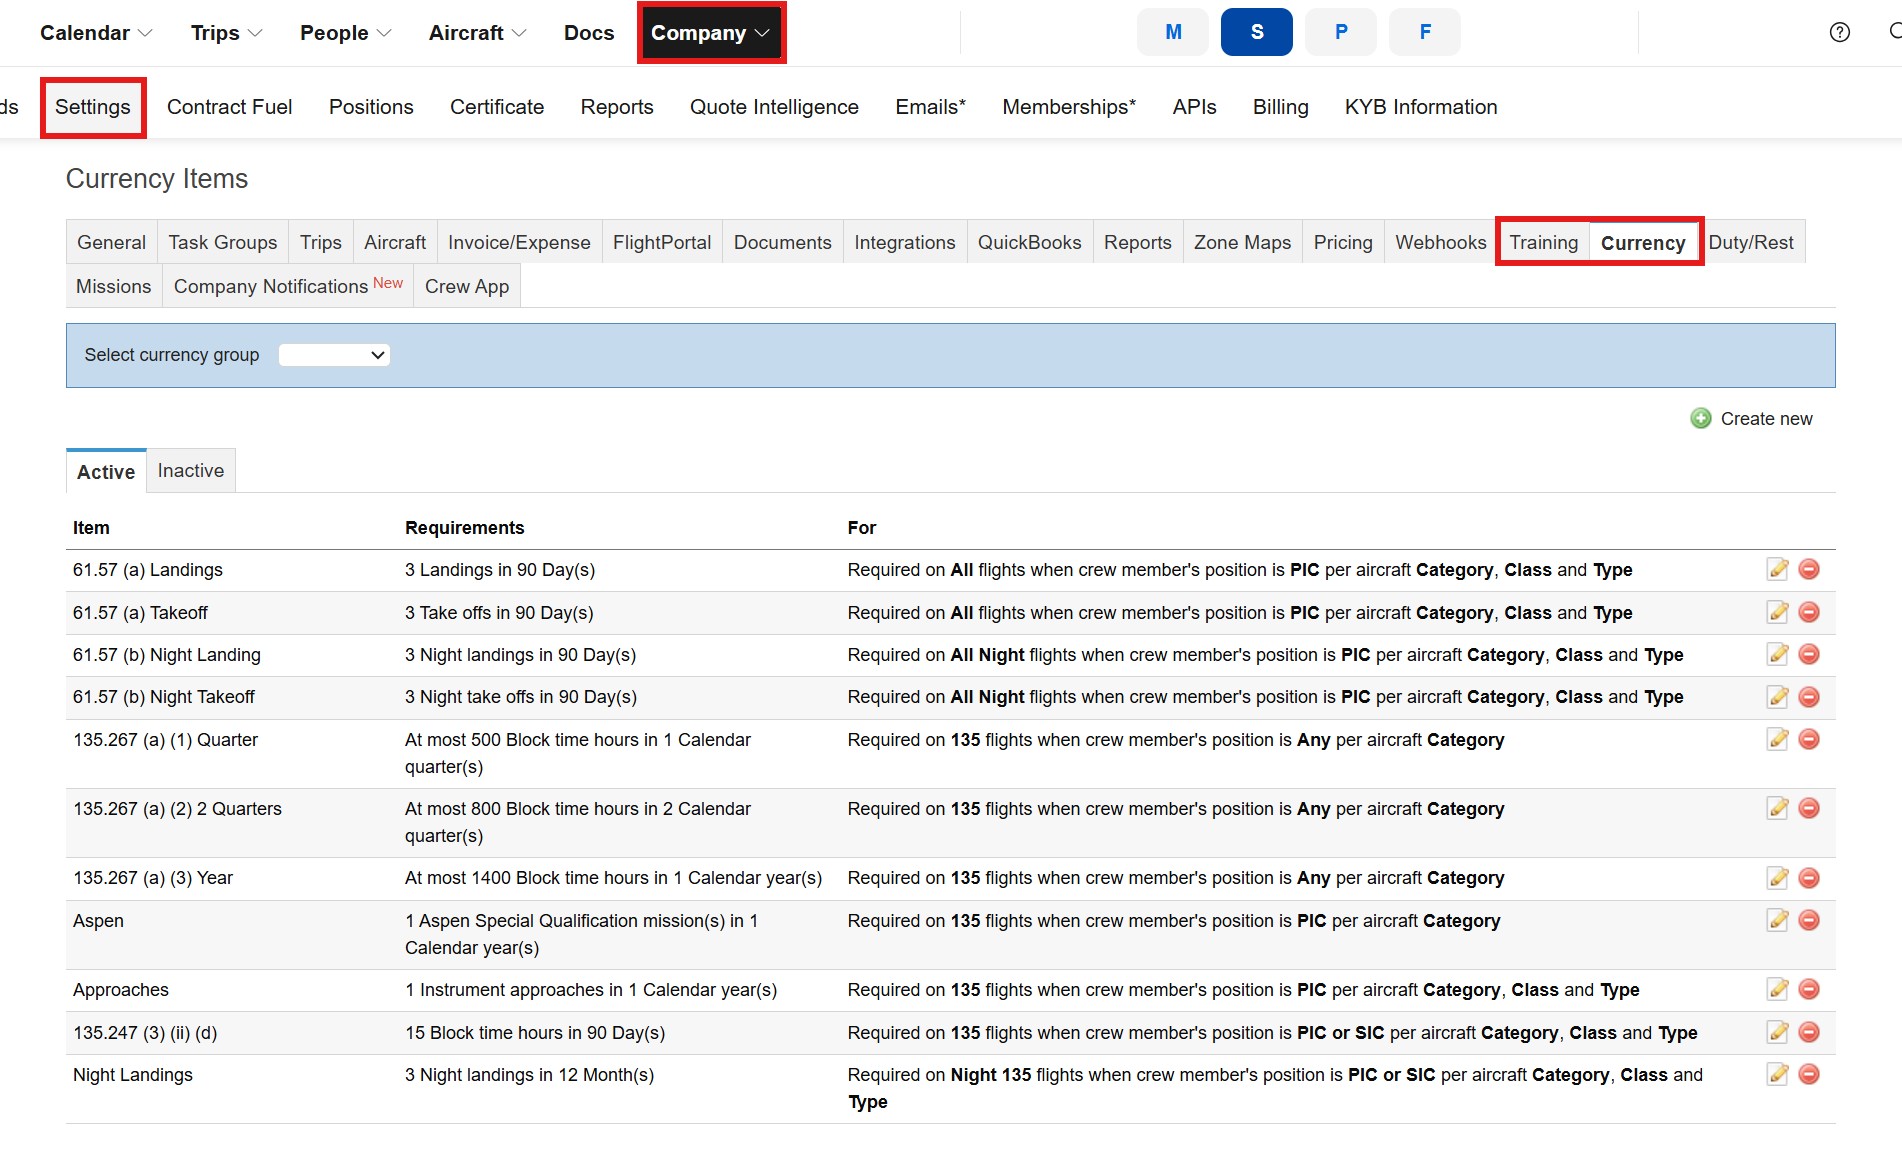Open company Reports in the sub navigation

(617, 107)
